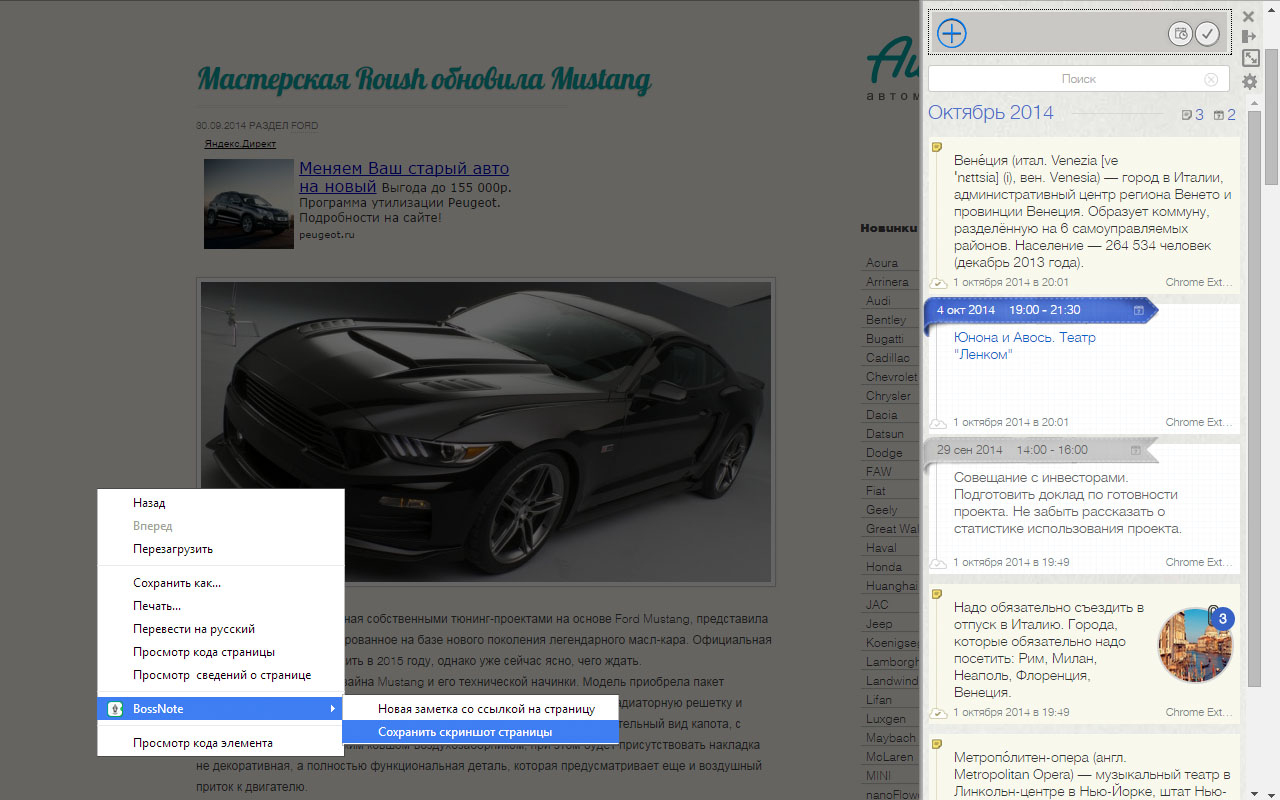The width and height of the screenshot is (1280, 800).
Task: Click yellow note icon on Венеция note
Action: tap(937, 147)
